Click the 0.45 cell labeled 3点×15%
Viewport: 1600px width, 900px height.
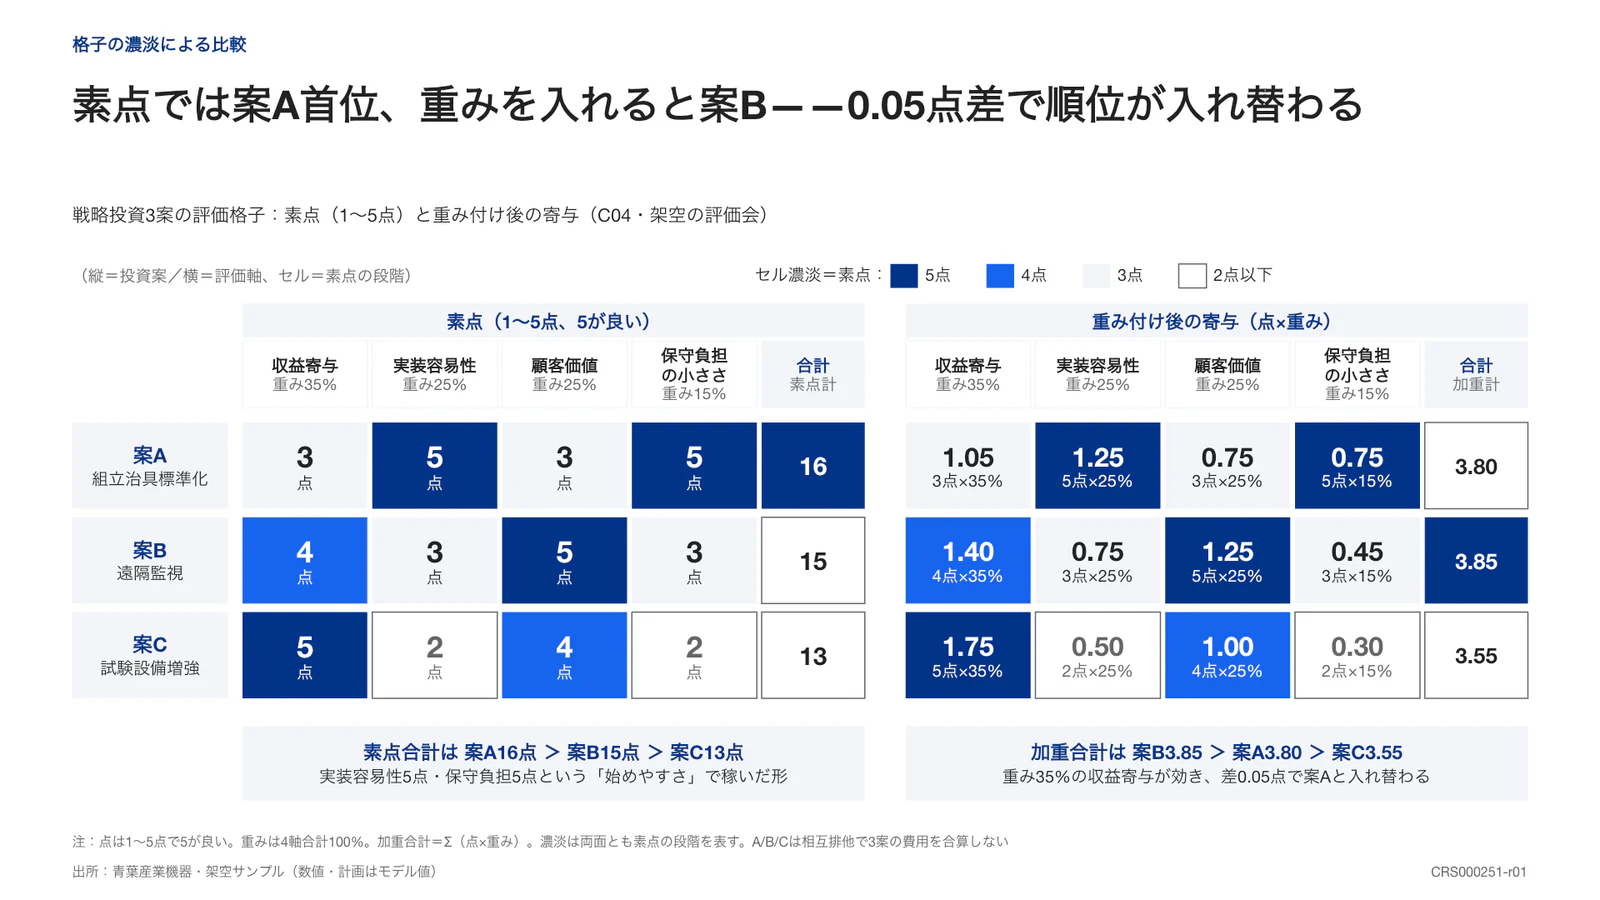pos(1357,561)
